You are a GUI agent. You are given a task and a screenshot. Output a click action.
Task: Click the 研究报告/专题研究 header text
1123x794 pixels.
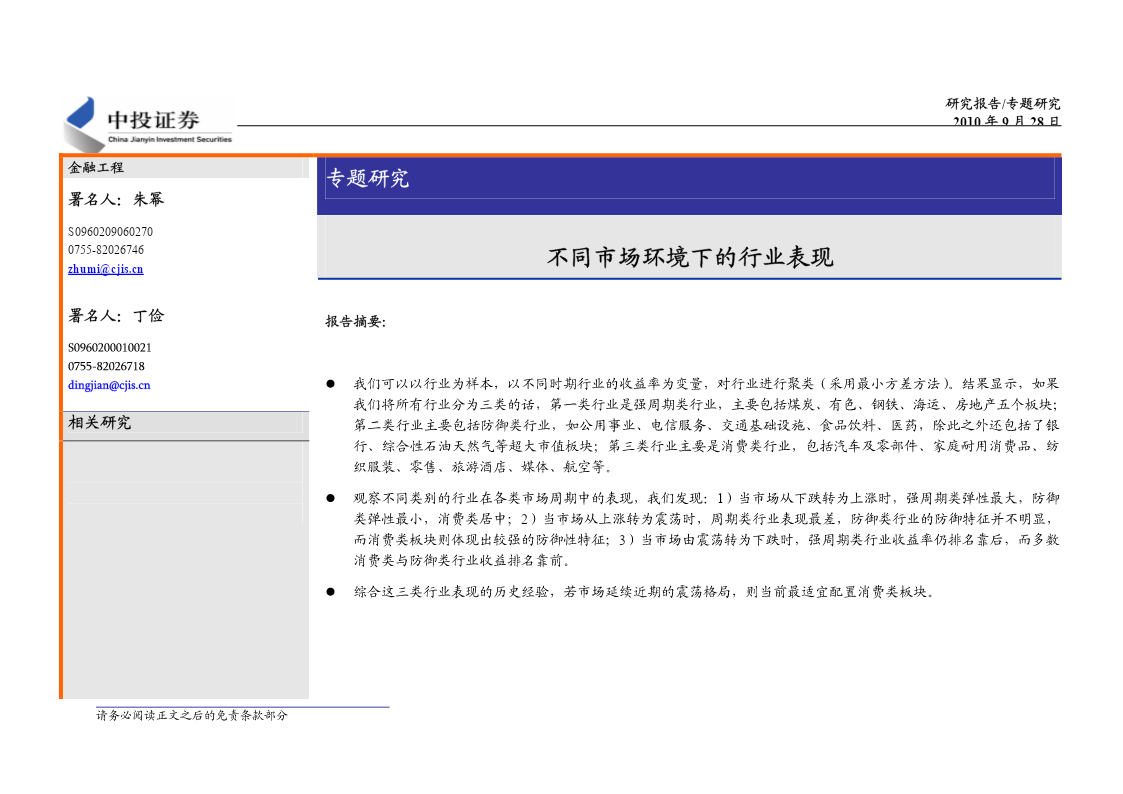pyautogui.click(x=1003, y=104)
